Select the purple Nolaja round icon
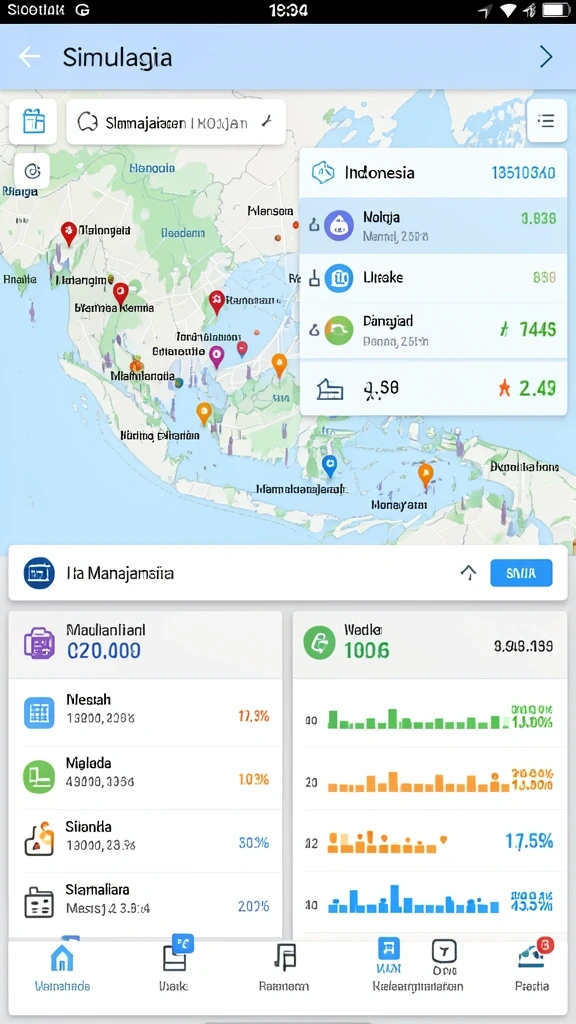Image resolution: width=576 pixels, height=1024 pixels. (x=338, y=226)
